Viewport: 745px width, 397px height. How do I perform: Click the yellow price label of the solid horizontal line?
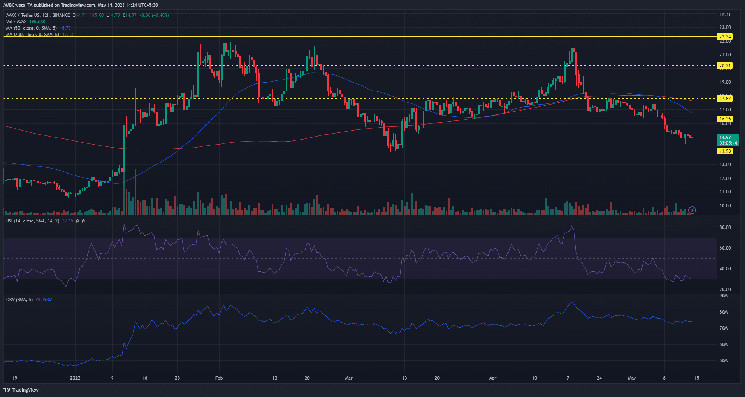724,37
